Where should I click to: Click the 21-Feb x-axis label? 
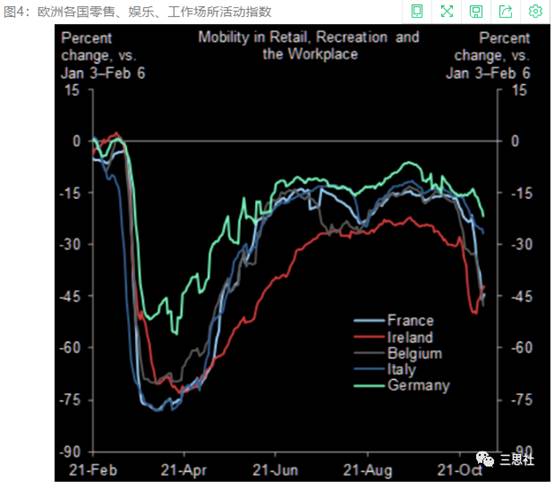coord(93,470)
